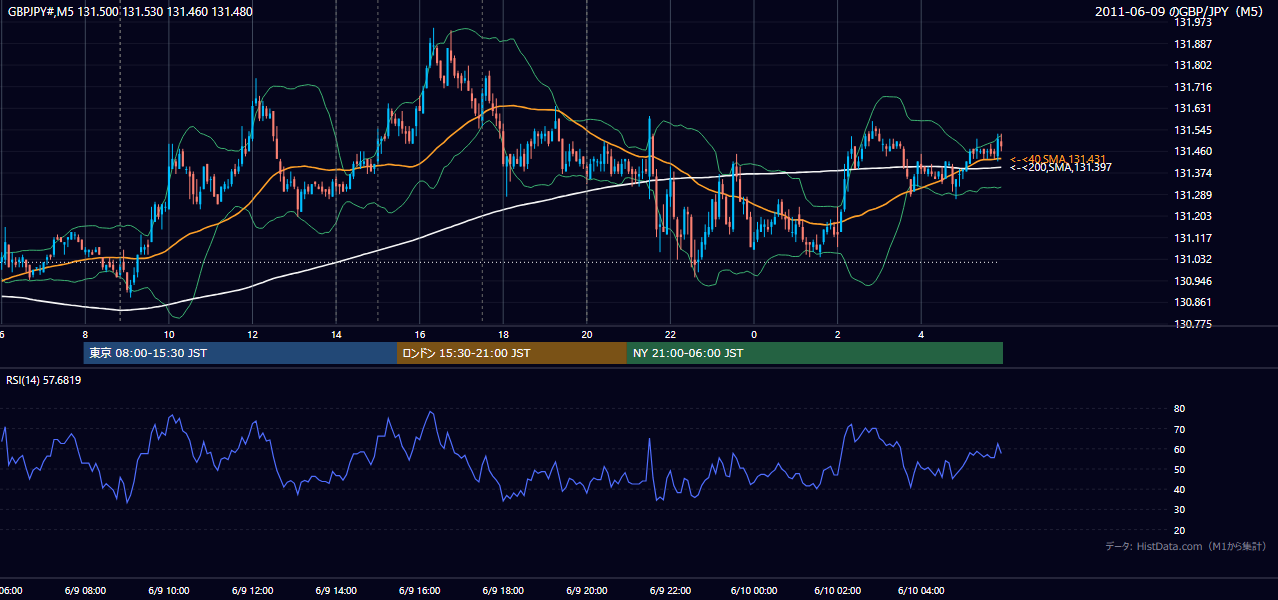This screenshot has width=1278, height=600.
Task: Click RSI scale value 70
Action: [1180, 429]
